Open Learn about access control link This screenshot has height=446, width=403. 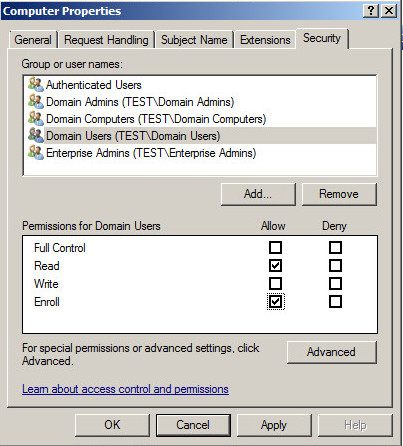(125, 389)
